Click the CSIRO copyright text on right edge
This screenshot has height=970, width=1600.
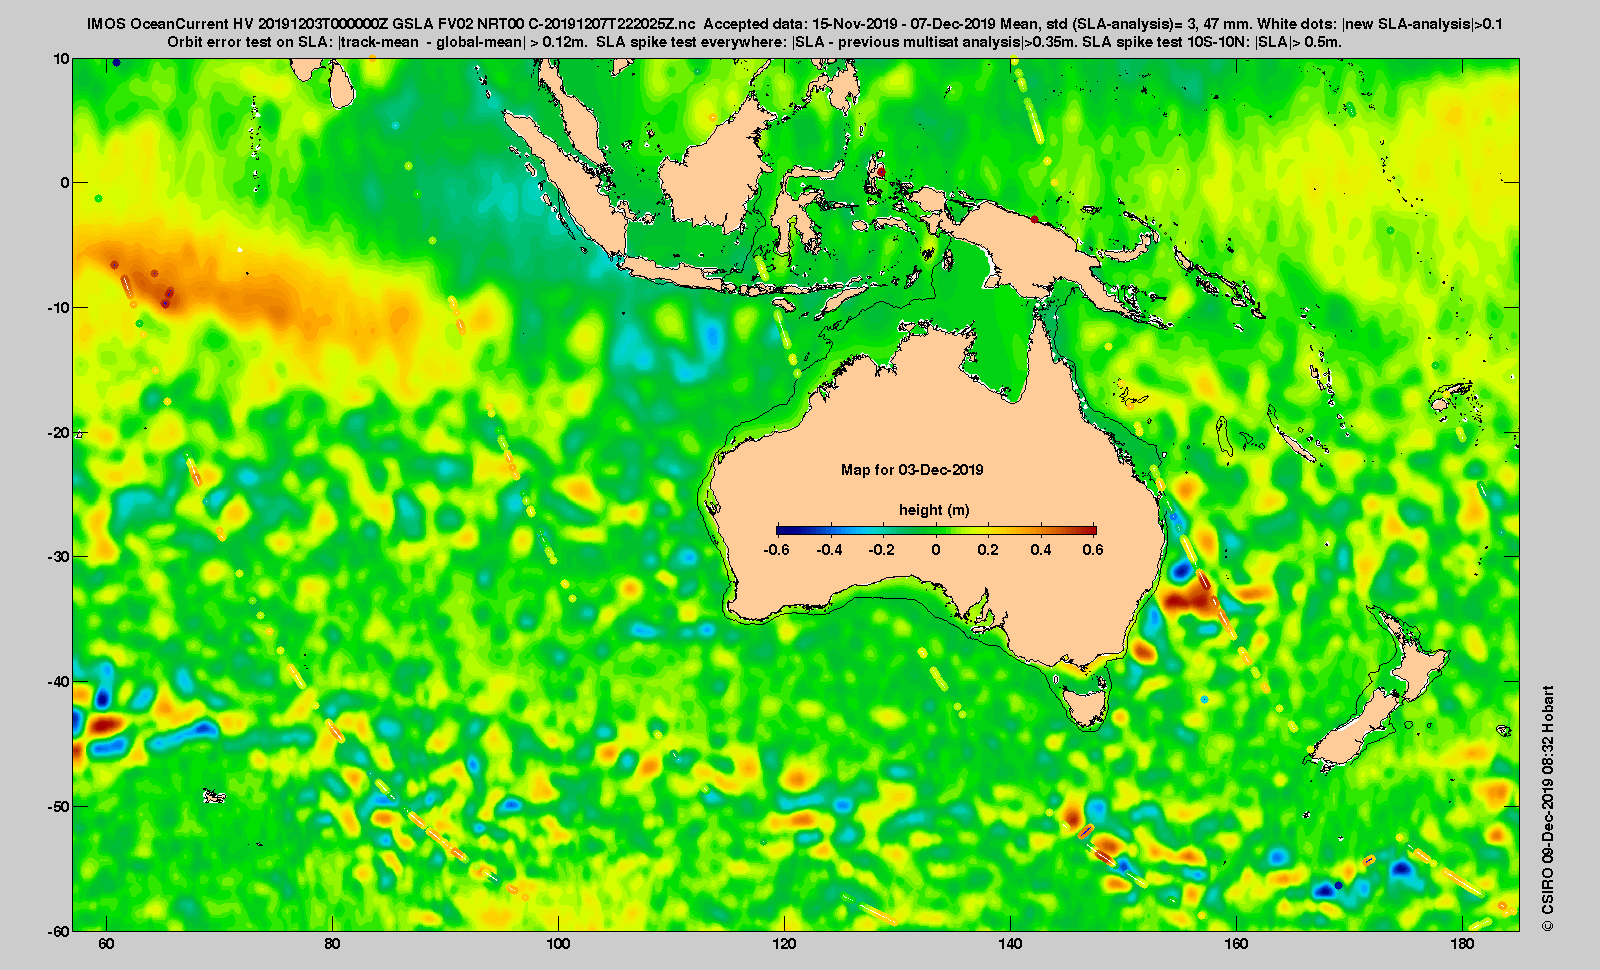tap(1547, 808)
